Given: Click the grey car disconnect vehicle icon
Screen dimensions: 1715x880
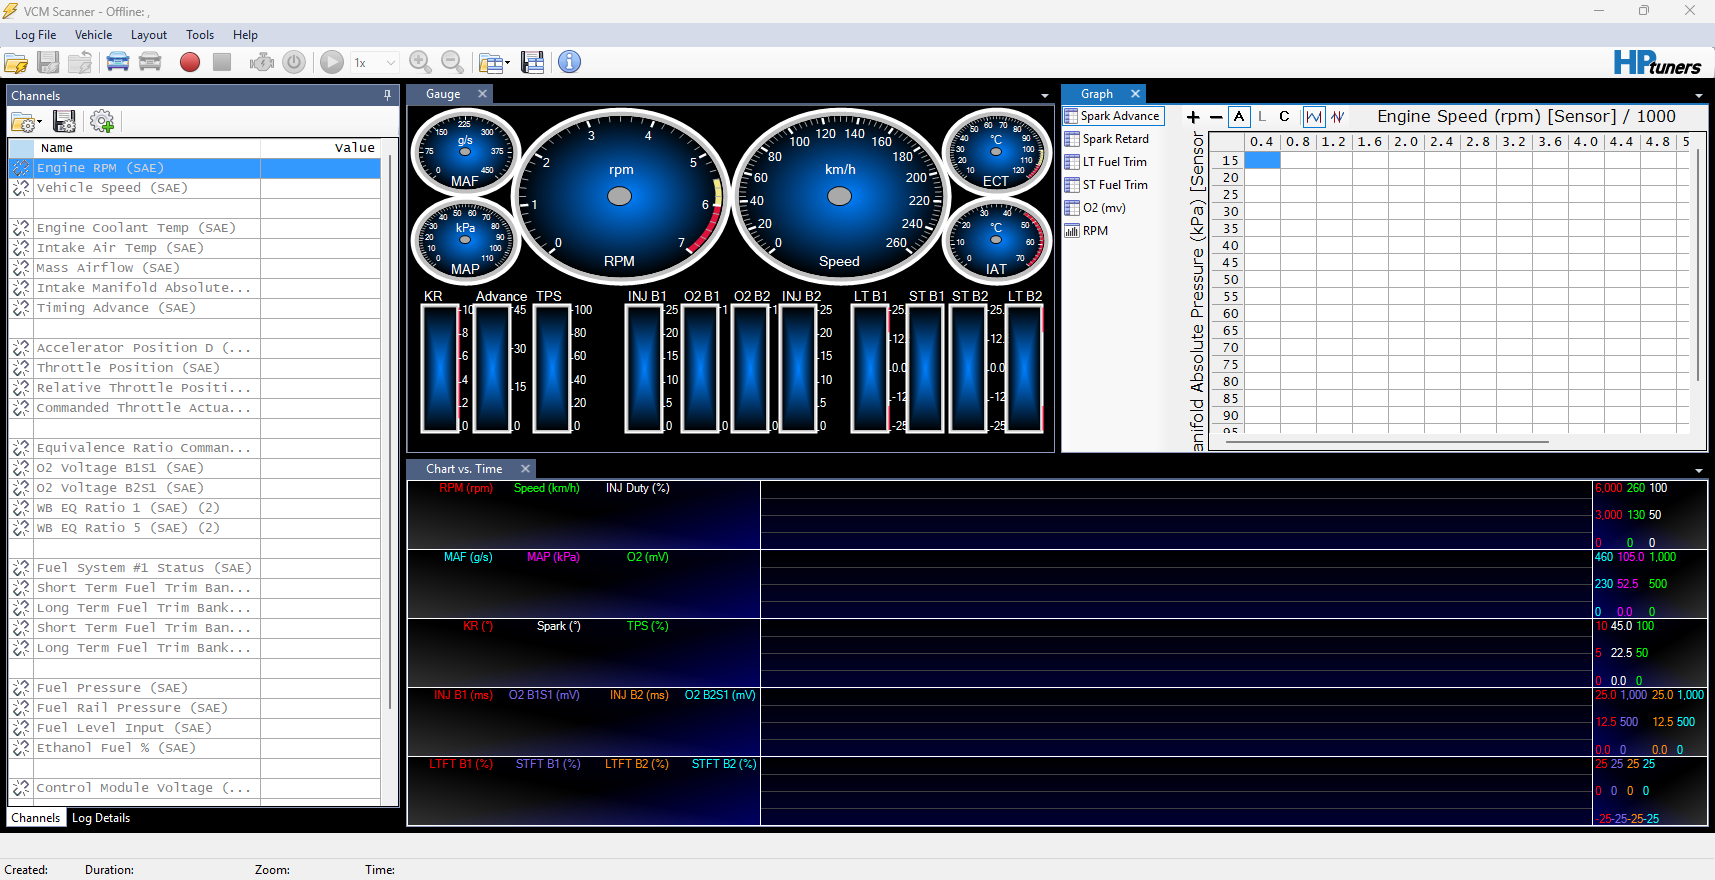Looking at the screenshot, I should 150,62.
